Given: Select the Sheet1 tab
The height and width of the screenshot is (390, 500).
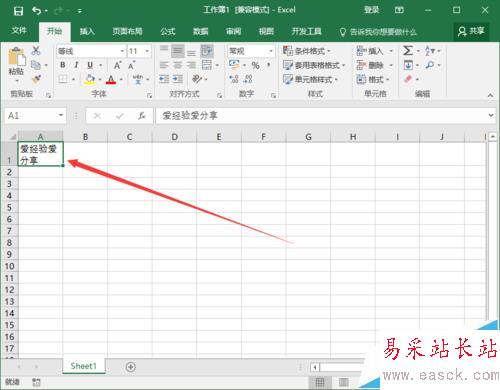Looking at the screenshot, I should click(83, 366).
